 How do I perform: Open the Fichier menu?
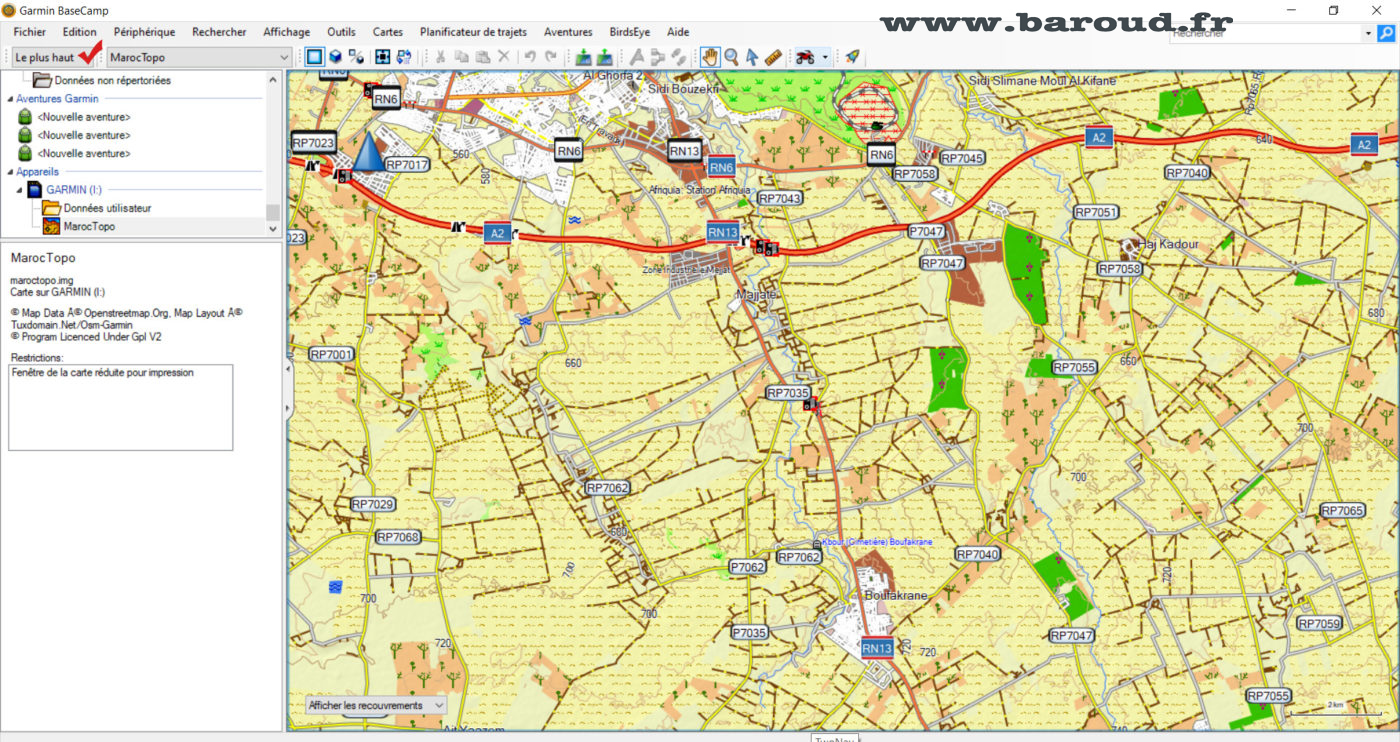click(x=30, y=32)
